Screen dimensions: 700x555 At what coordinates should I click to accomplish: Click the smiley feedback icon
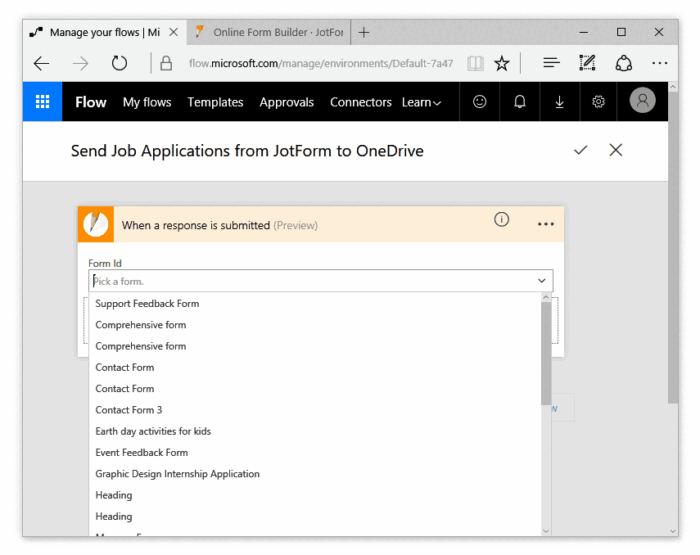480,102
